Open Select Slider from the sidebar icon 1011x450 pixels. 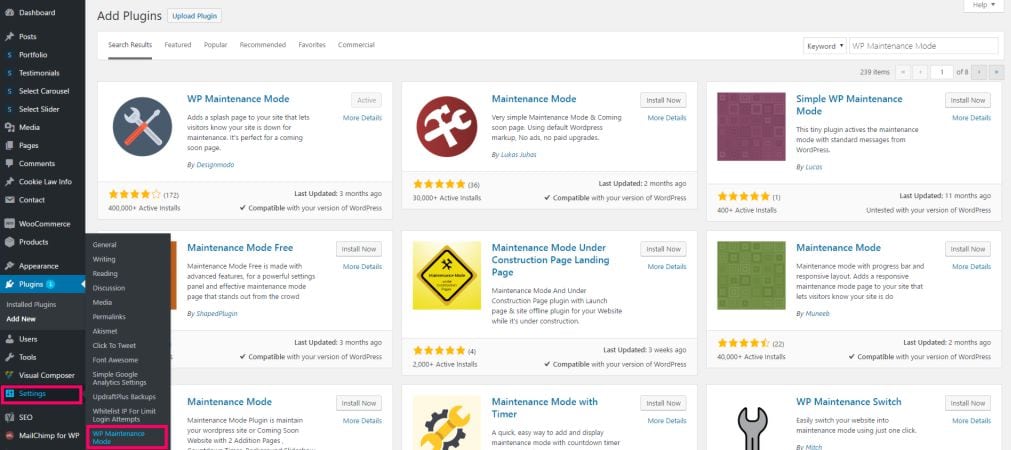click(9, 109)
